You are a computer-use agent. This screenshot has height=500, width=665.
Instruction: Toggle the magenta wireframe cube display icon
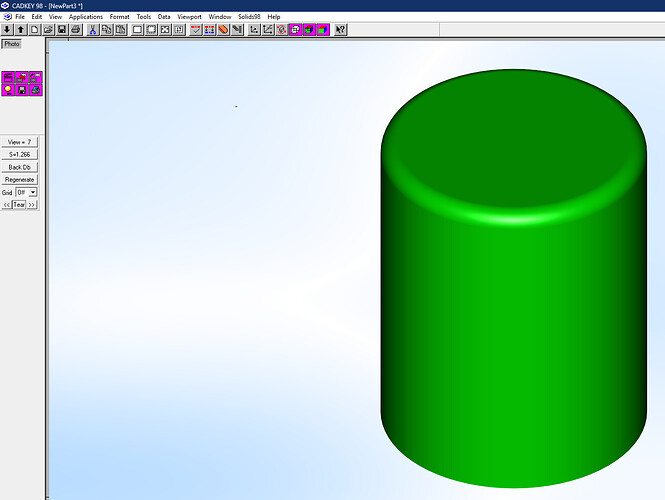coord(296,30)
